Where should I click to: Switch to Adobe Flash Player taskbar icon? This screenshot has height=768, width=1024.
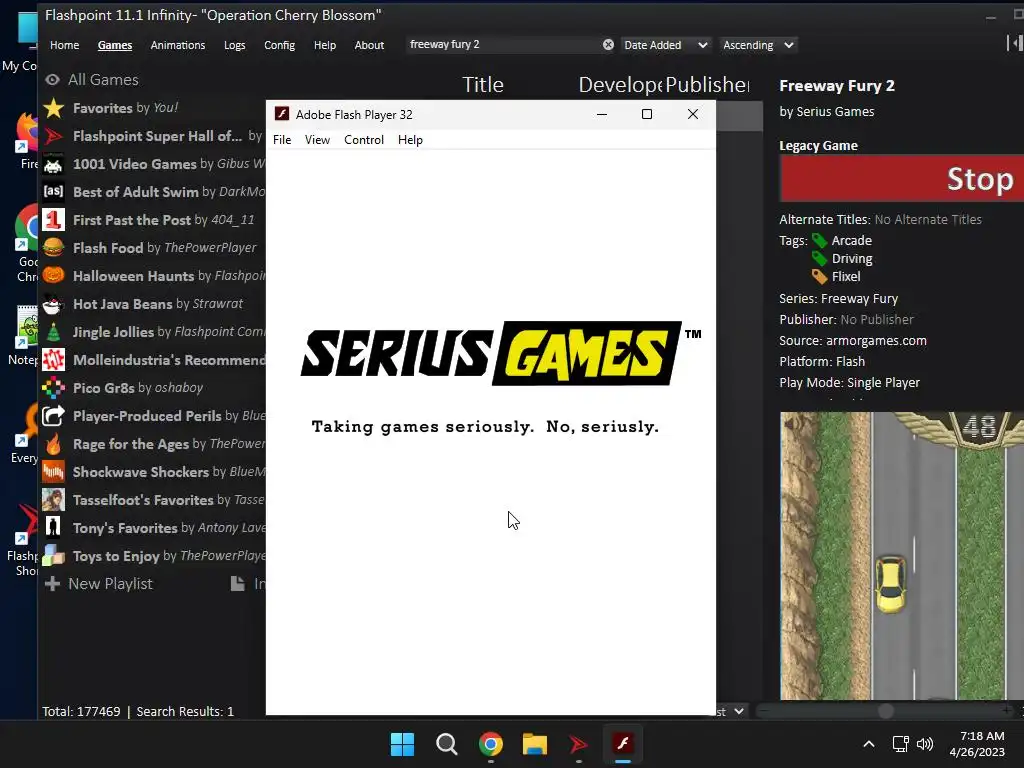coord(622,744)
